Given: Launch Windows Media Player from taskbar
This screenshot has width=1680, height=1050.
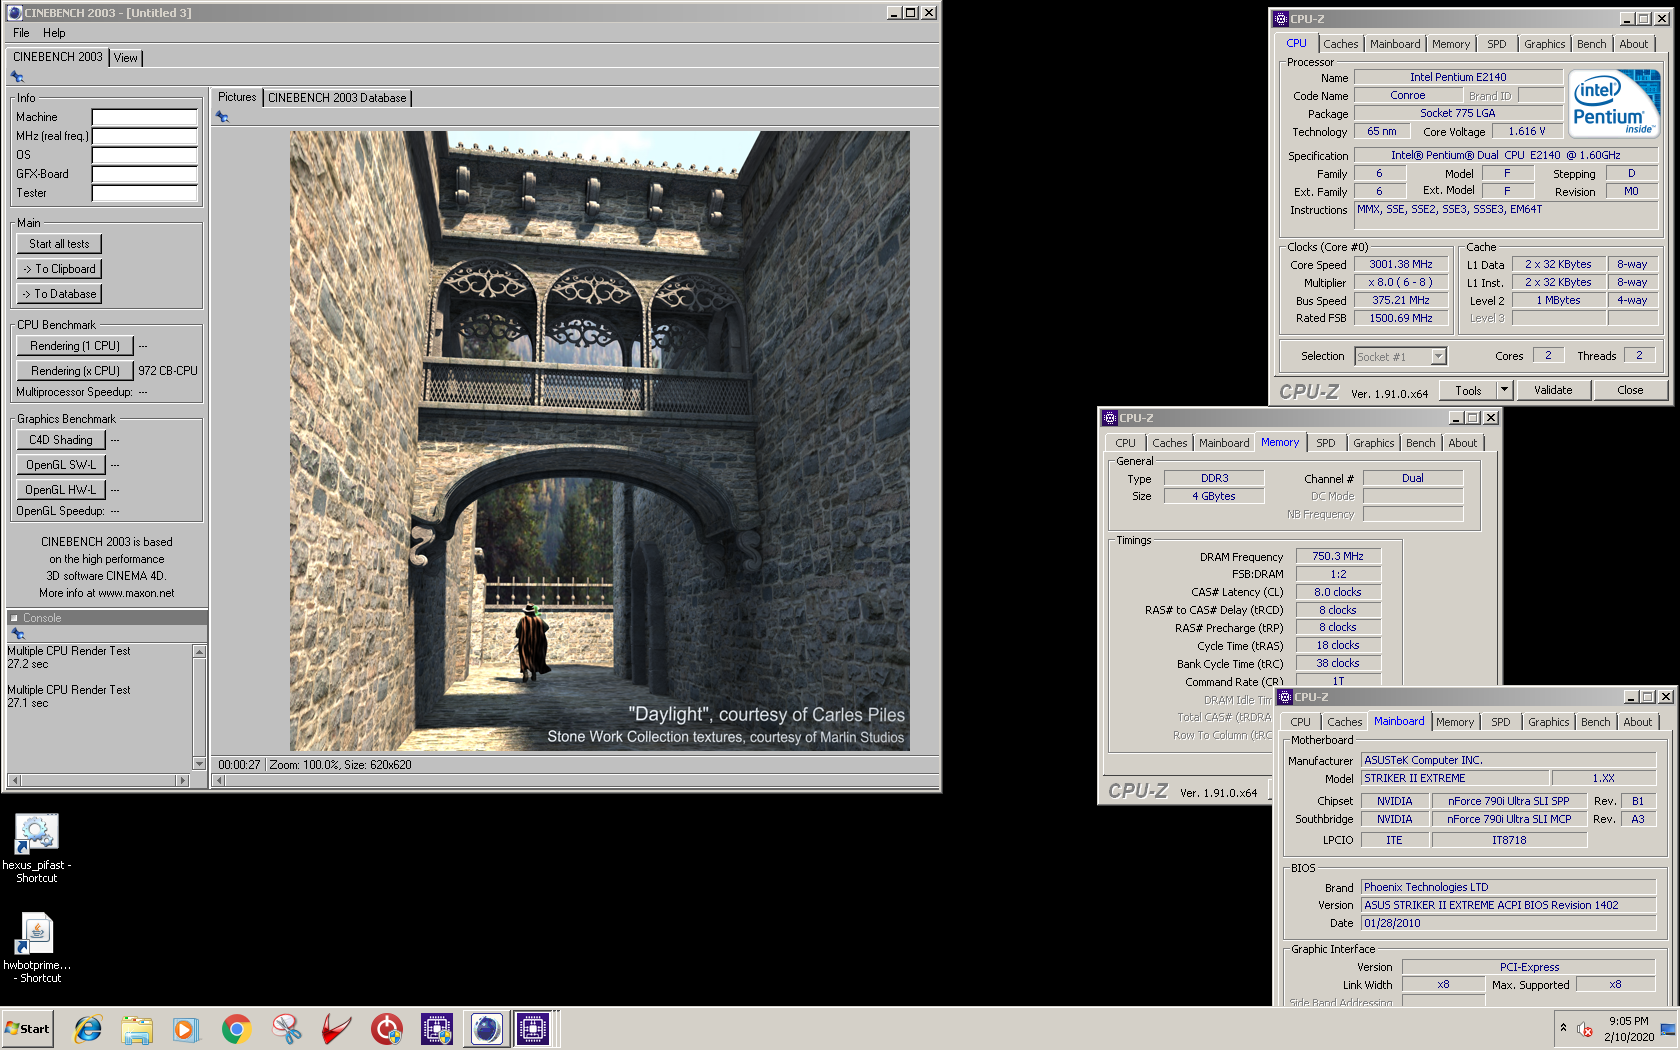Looking at the screenshot, I should click(186, 1029).
